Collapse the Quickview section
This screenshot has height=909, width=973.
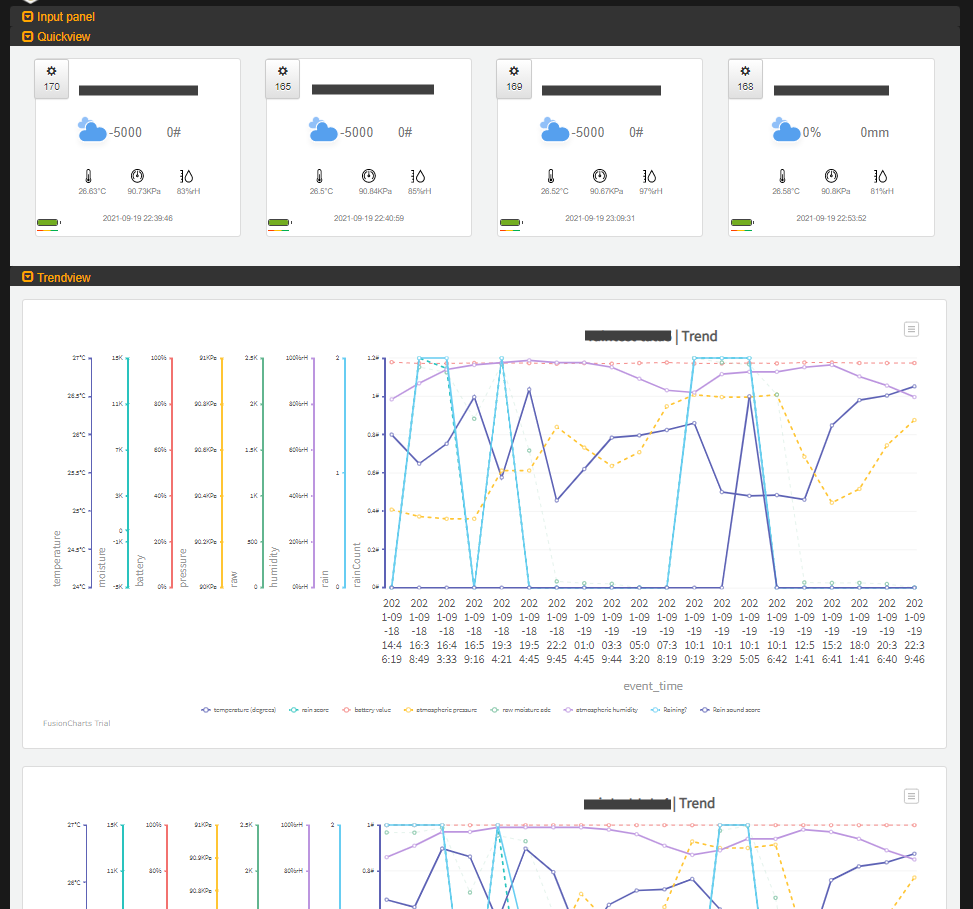(56, 37)
